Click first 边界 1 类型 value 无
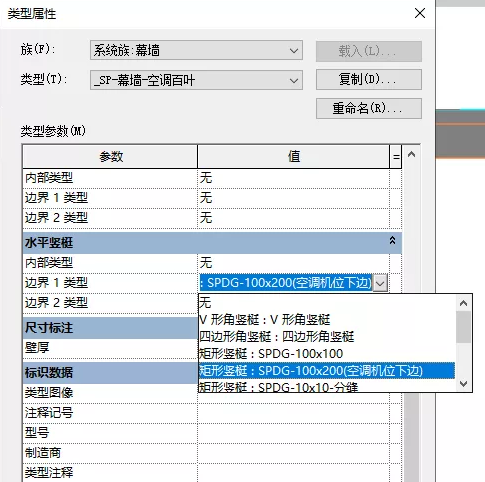The image size is (485, 482). click(293, 198)
